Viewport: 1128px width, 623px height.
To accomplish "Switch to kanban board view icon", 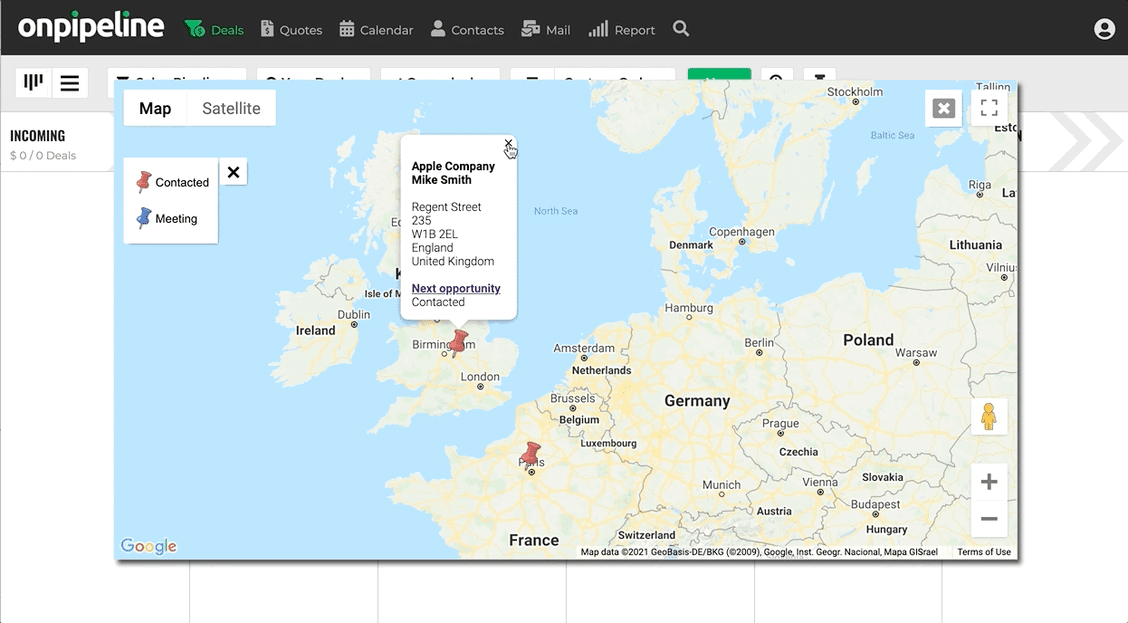I will [x=33, y=83].
